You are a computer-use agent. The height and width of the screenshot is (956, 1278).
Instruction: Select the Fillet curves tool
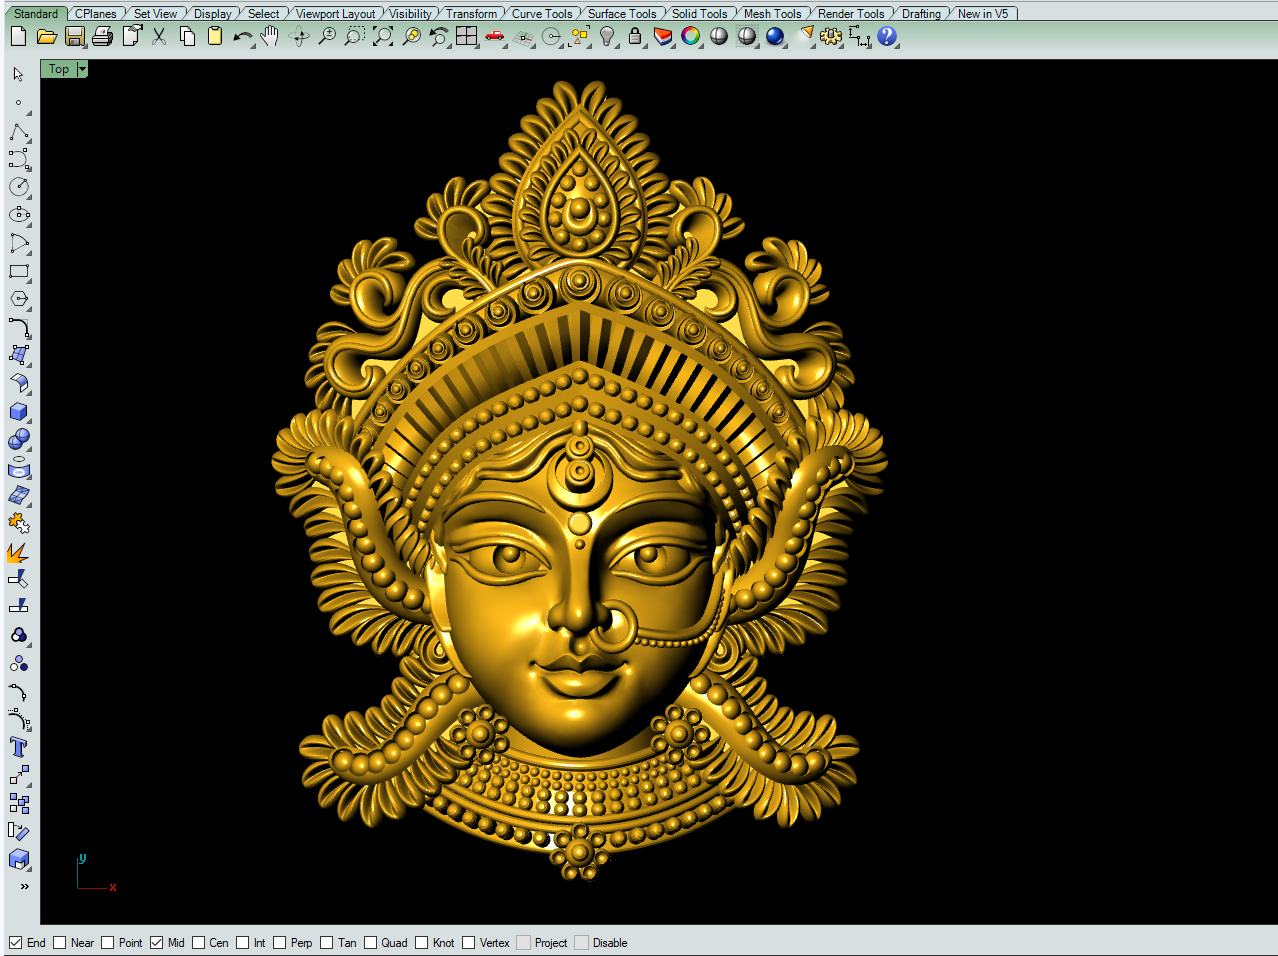(x=19, y=327)
